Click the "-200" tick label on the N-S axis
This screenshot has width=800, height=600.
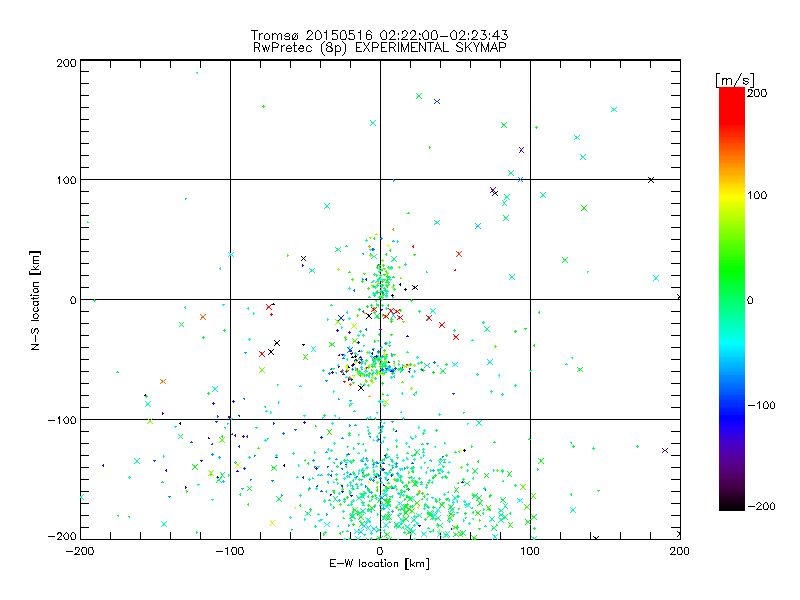62,536
